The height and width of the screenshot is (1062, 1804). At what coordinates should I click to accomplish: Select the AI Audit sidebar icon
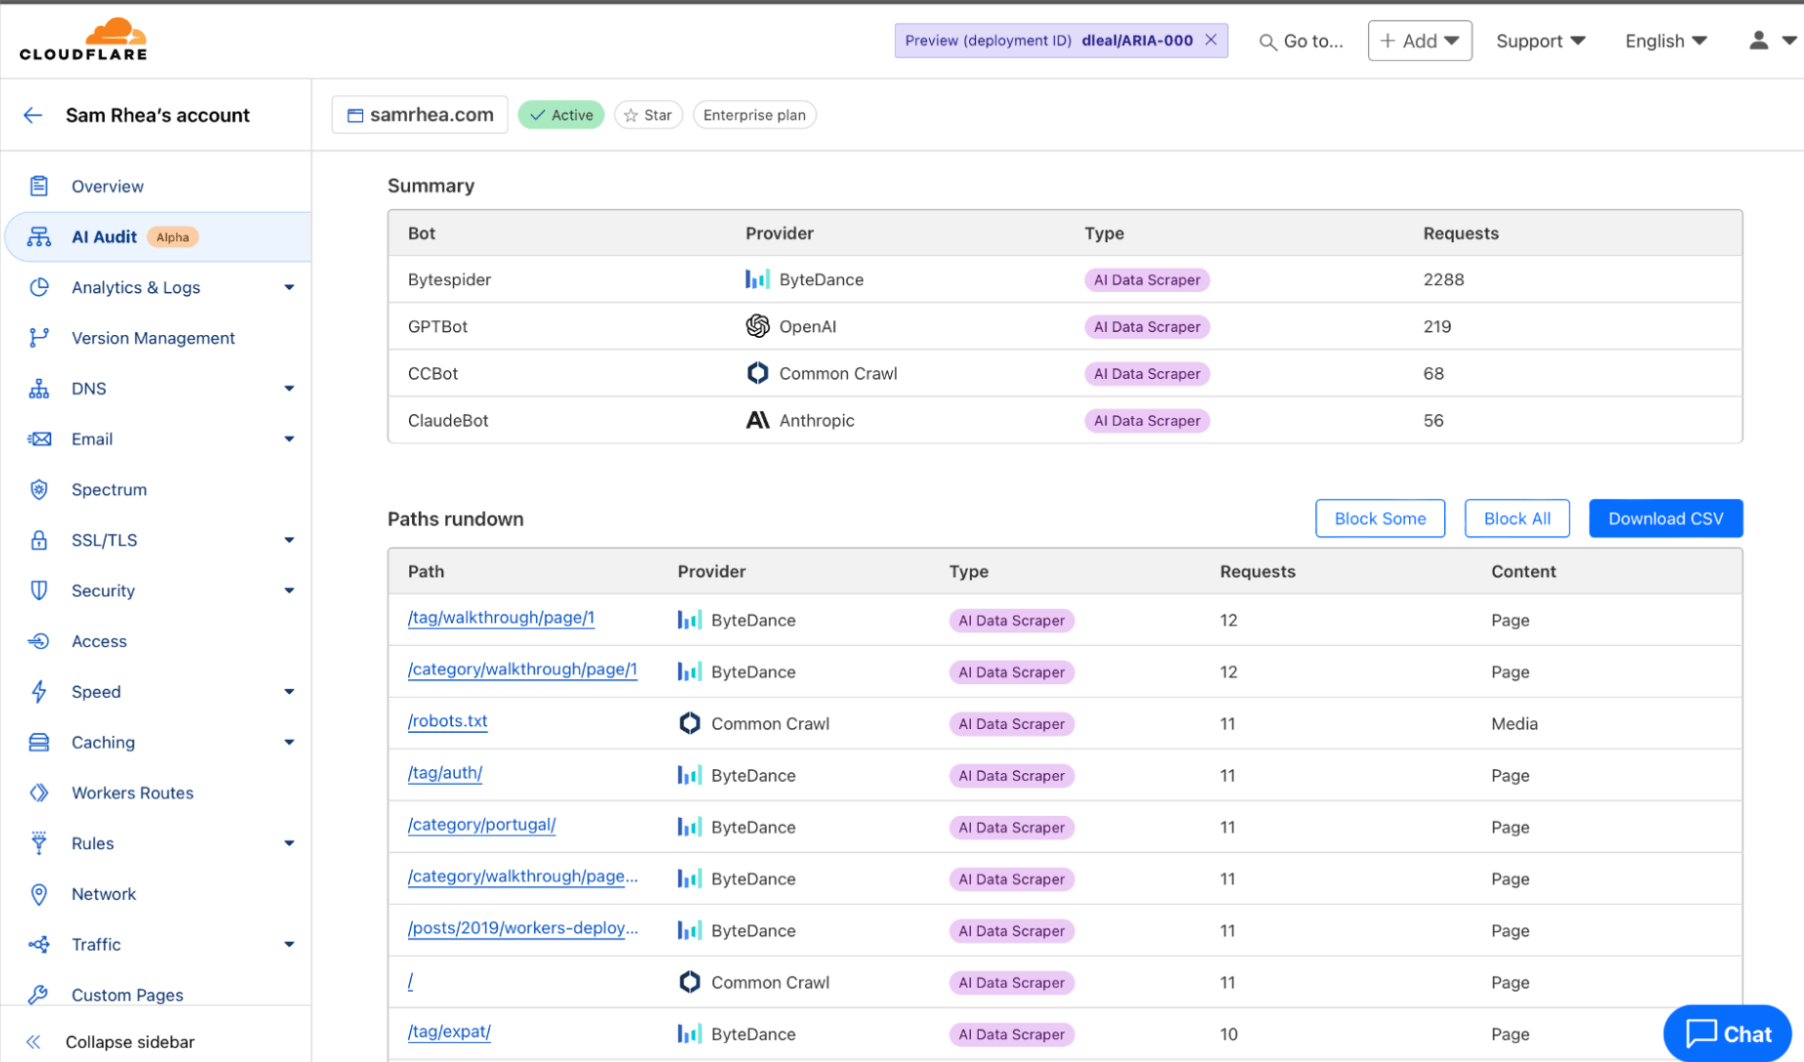click(38, 237)
